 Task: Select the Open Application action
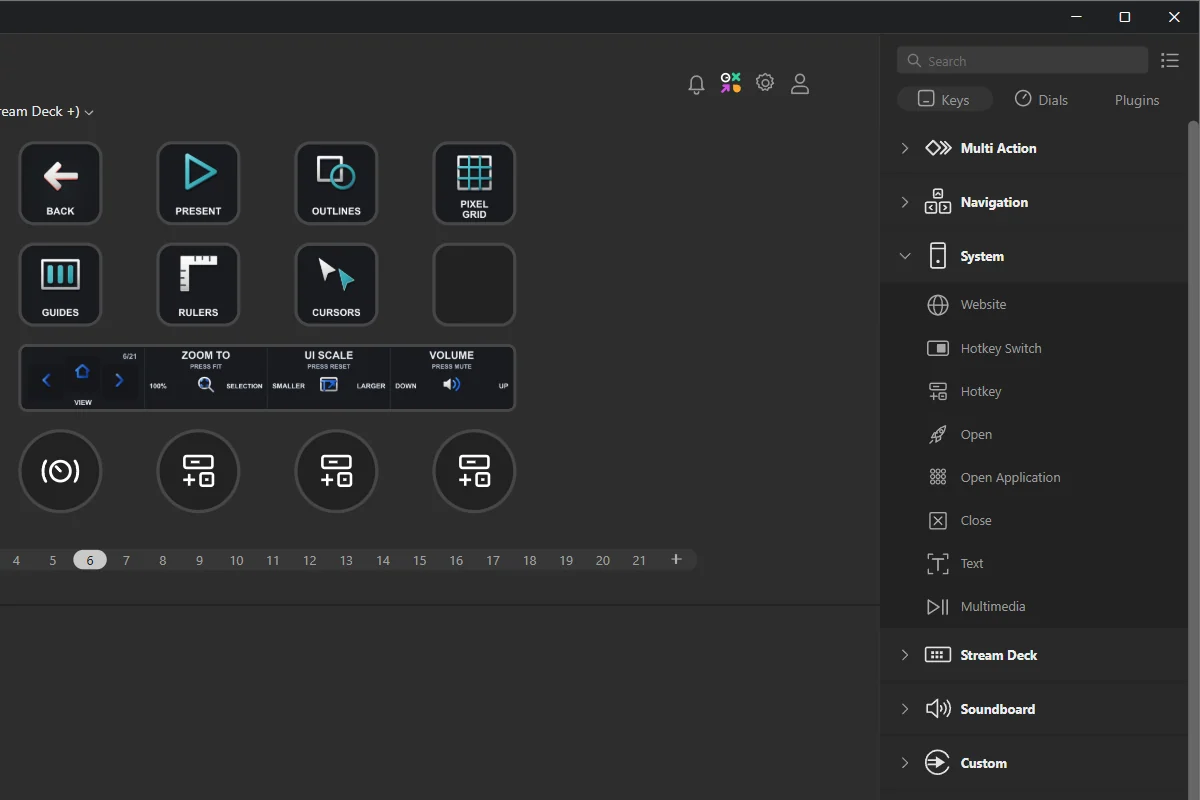tap(1034, 477)
